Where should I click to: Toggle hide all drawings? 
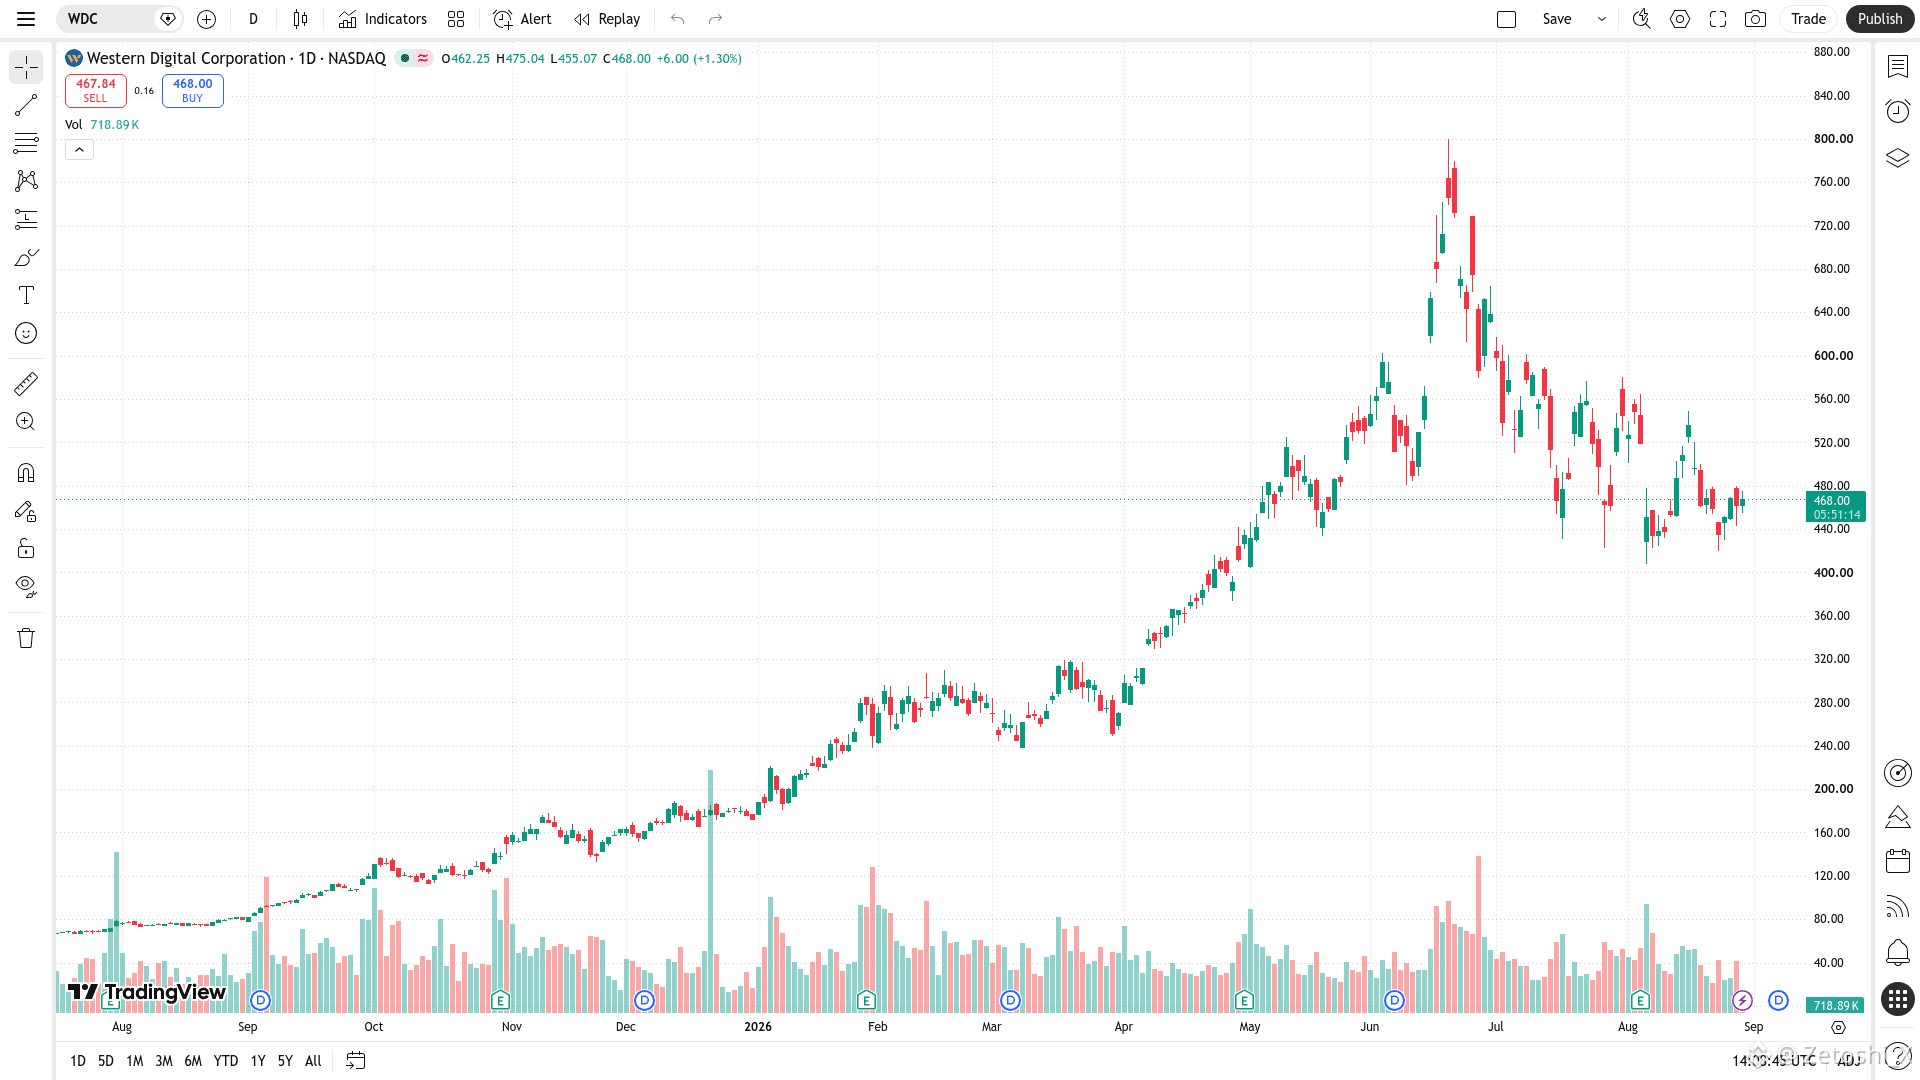26,587
